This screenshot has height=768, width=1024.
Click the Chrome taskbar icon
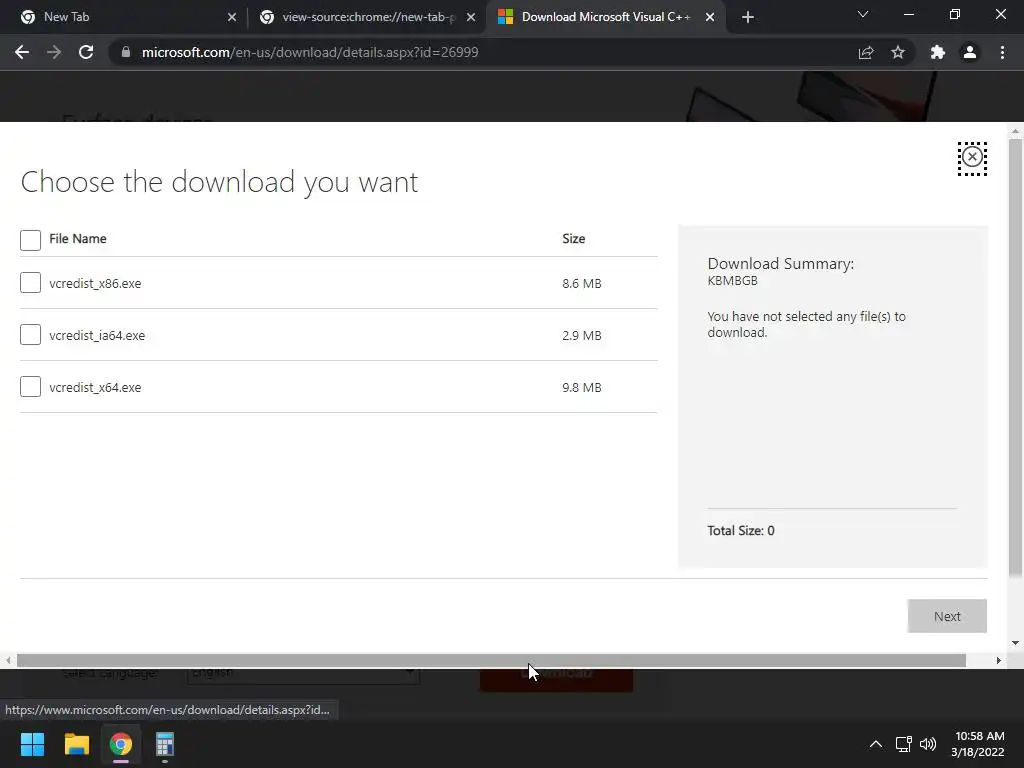[121, 744]
